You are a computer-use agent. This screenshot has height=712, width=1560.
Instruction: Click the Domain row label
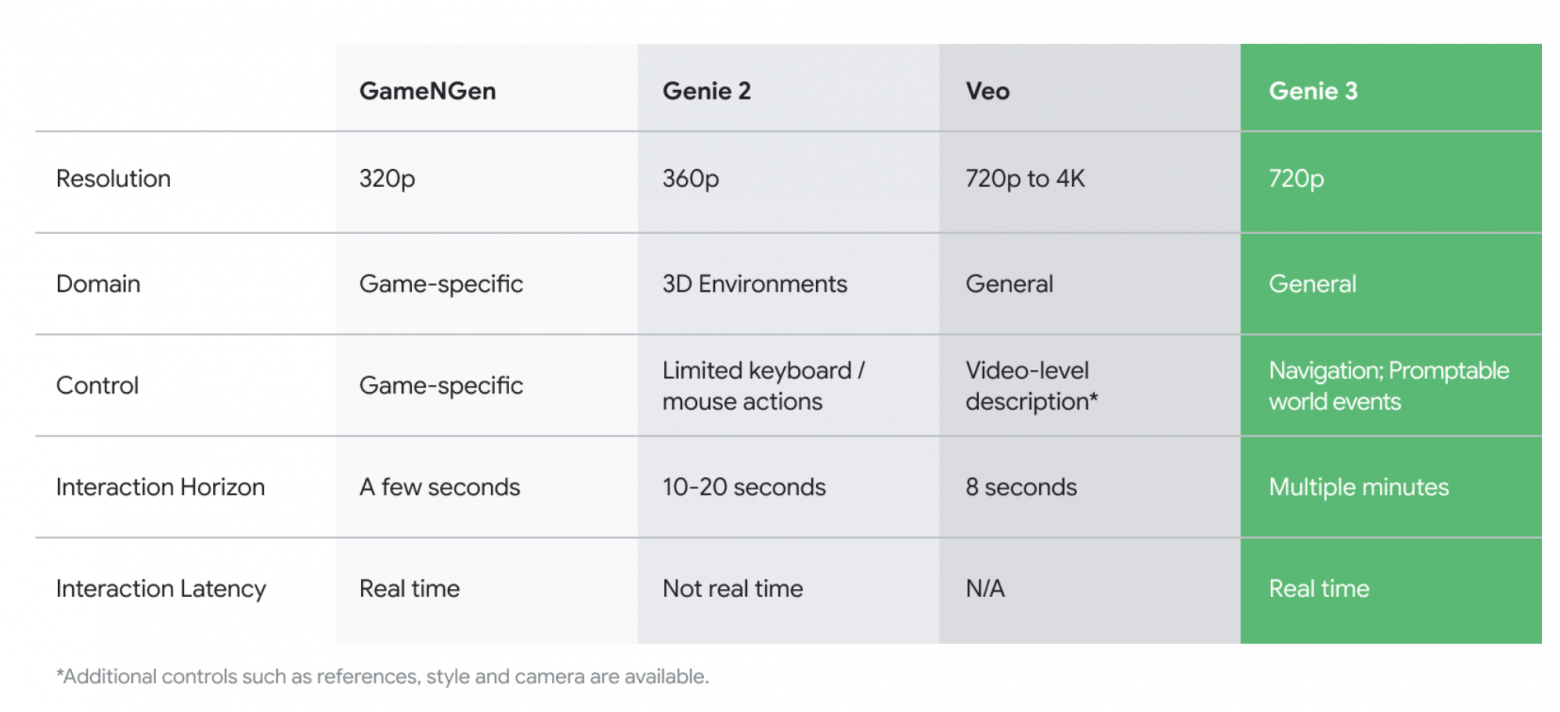point(98,284)
